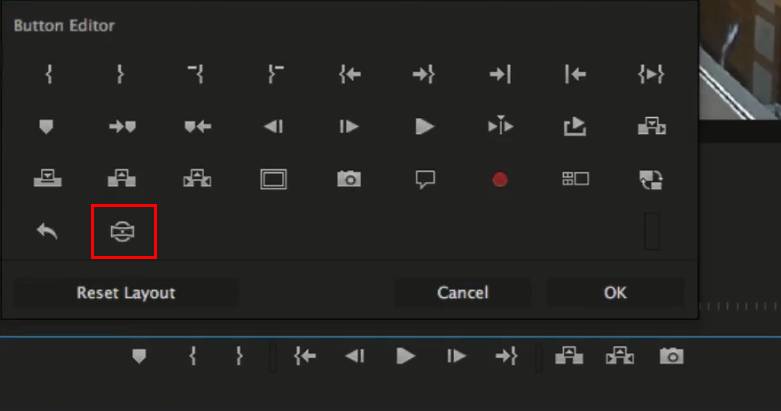This screenshot has height=411, width=781.
Task: Click Export Frame camera in bottom transport bar
Action: pos(672,356)
